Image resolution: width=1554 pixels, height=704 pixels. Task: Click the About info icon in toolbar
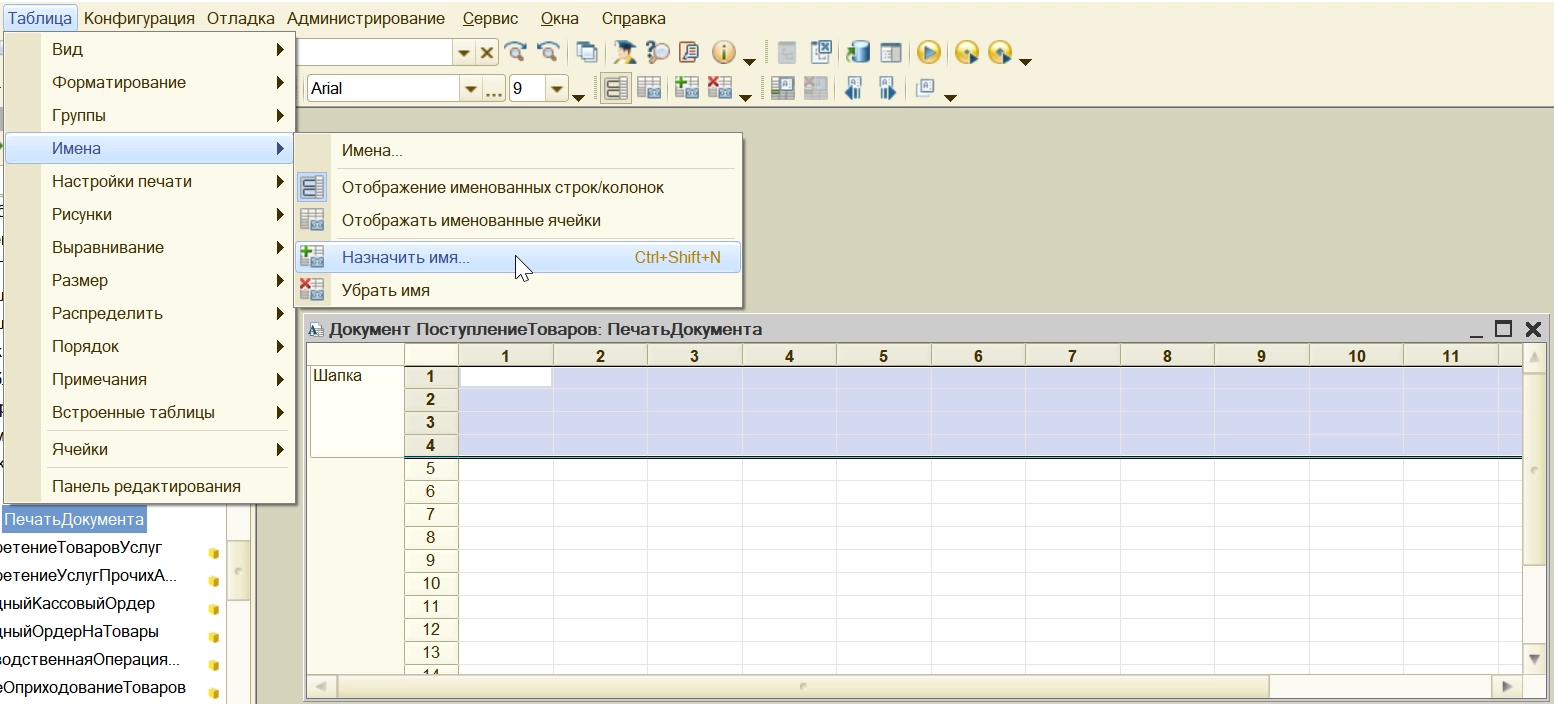point(723,53)
